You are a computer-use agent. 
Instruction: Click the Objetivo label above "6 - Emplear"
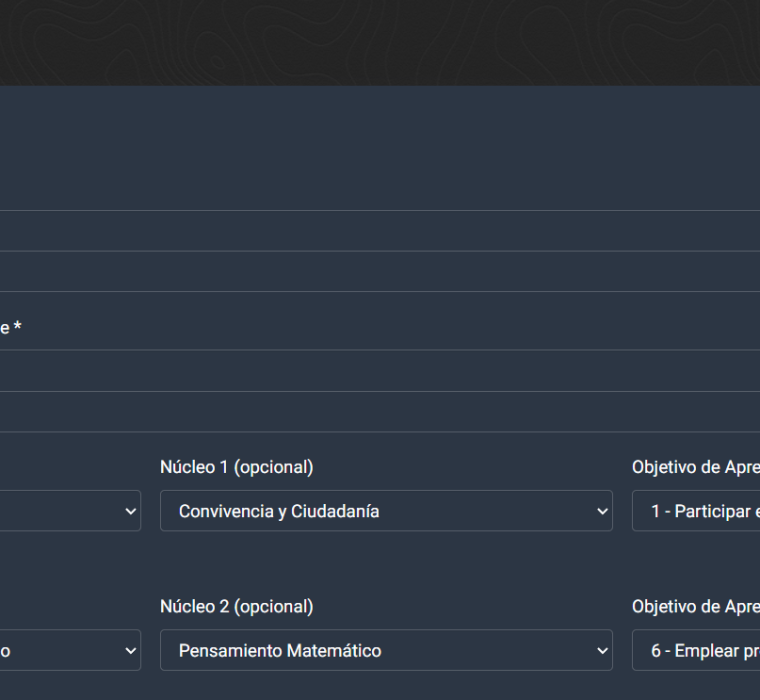point(695,607)
